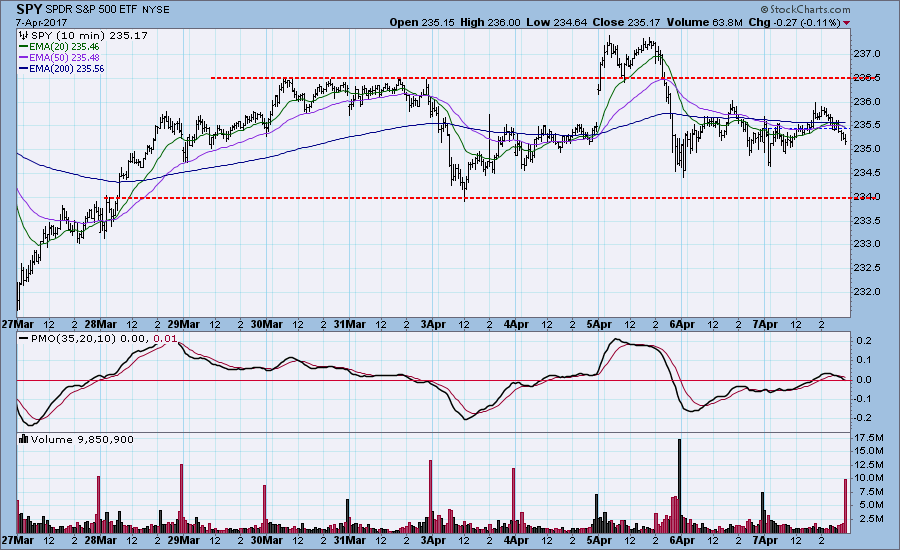The height and width of the screenshot is (550, 900).
Task: Click the 2.5M volume axis label
Action: click(872, 518)
